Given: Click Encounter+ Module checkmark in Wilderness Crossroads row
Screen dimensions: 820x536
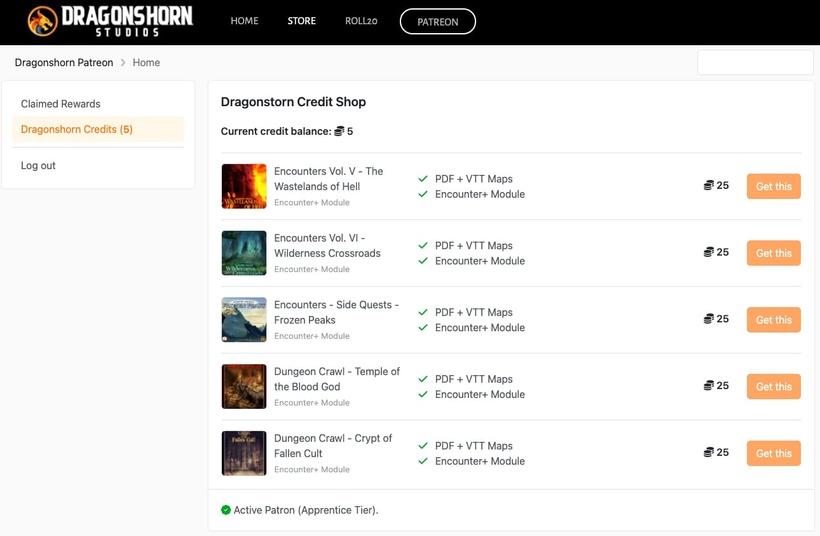Looking at the screenshot, I should 423,260.
